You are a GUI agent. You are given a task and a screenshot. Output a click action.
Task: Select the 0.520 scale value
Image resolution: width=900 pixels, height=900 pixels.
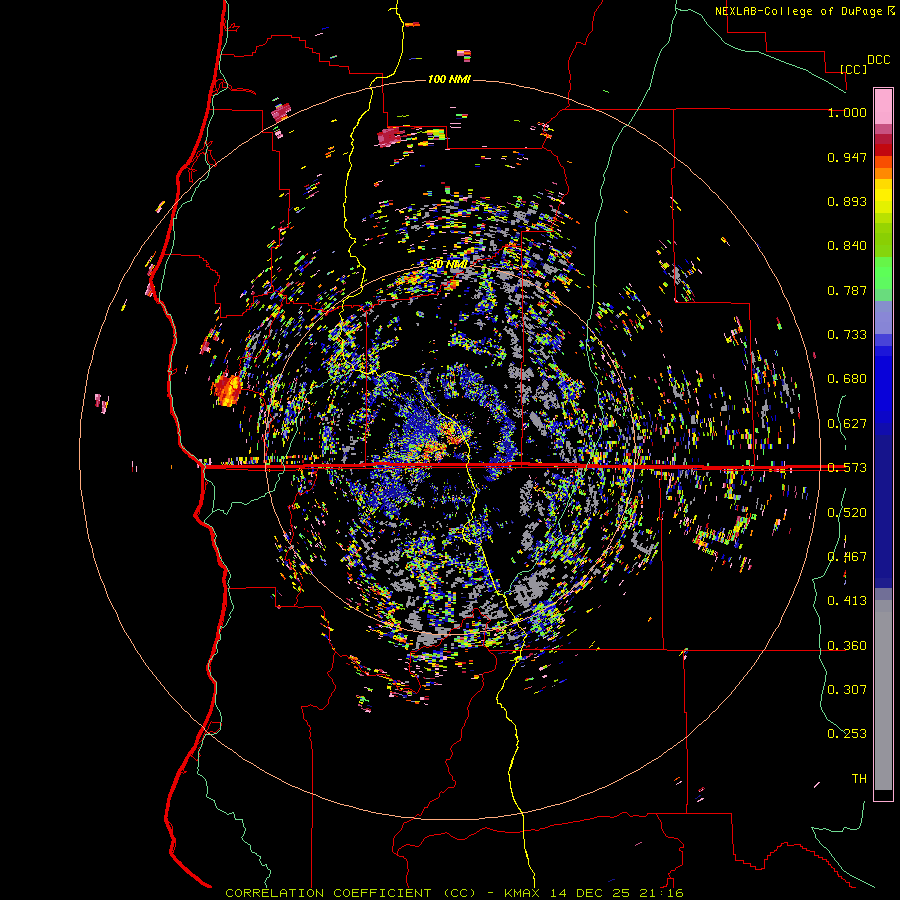coord(847,513)
